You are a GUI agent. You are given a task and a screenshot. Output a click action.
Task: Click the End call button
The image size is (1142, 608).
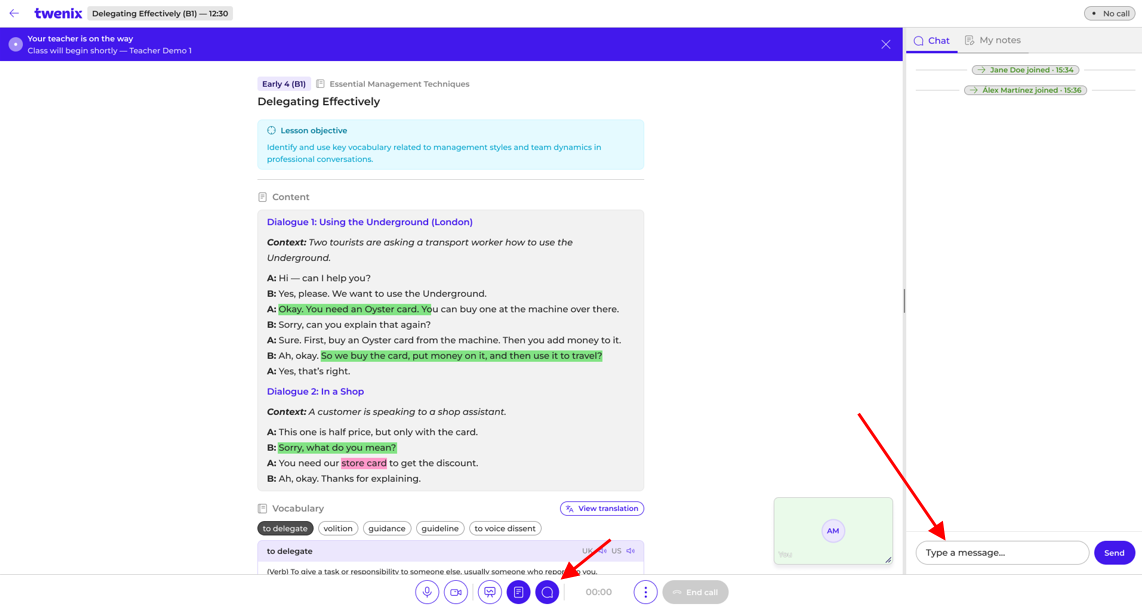tap(695, 592)
